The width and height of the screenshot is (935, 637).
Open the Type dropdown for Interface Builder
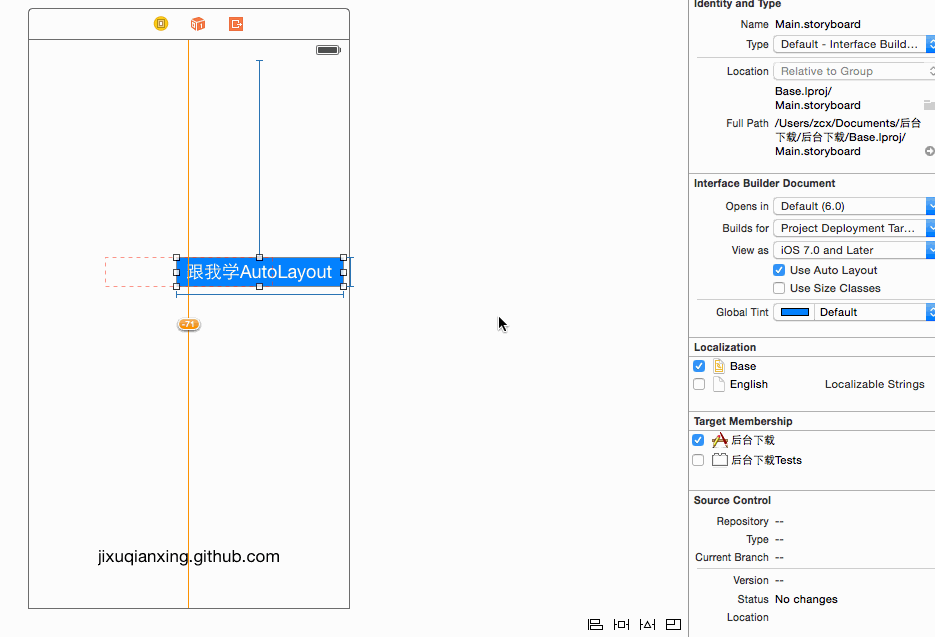(x=853, y=44)
